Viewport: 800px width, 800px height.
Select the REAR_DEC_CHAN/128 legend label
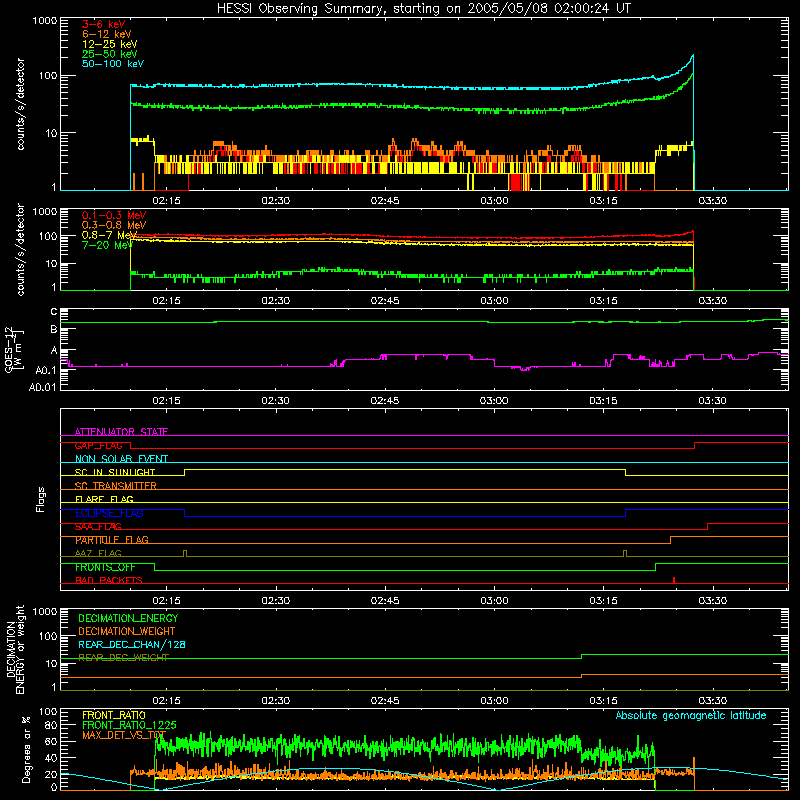(132, 645)
